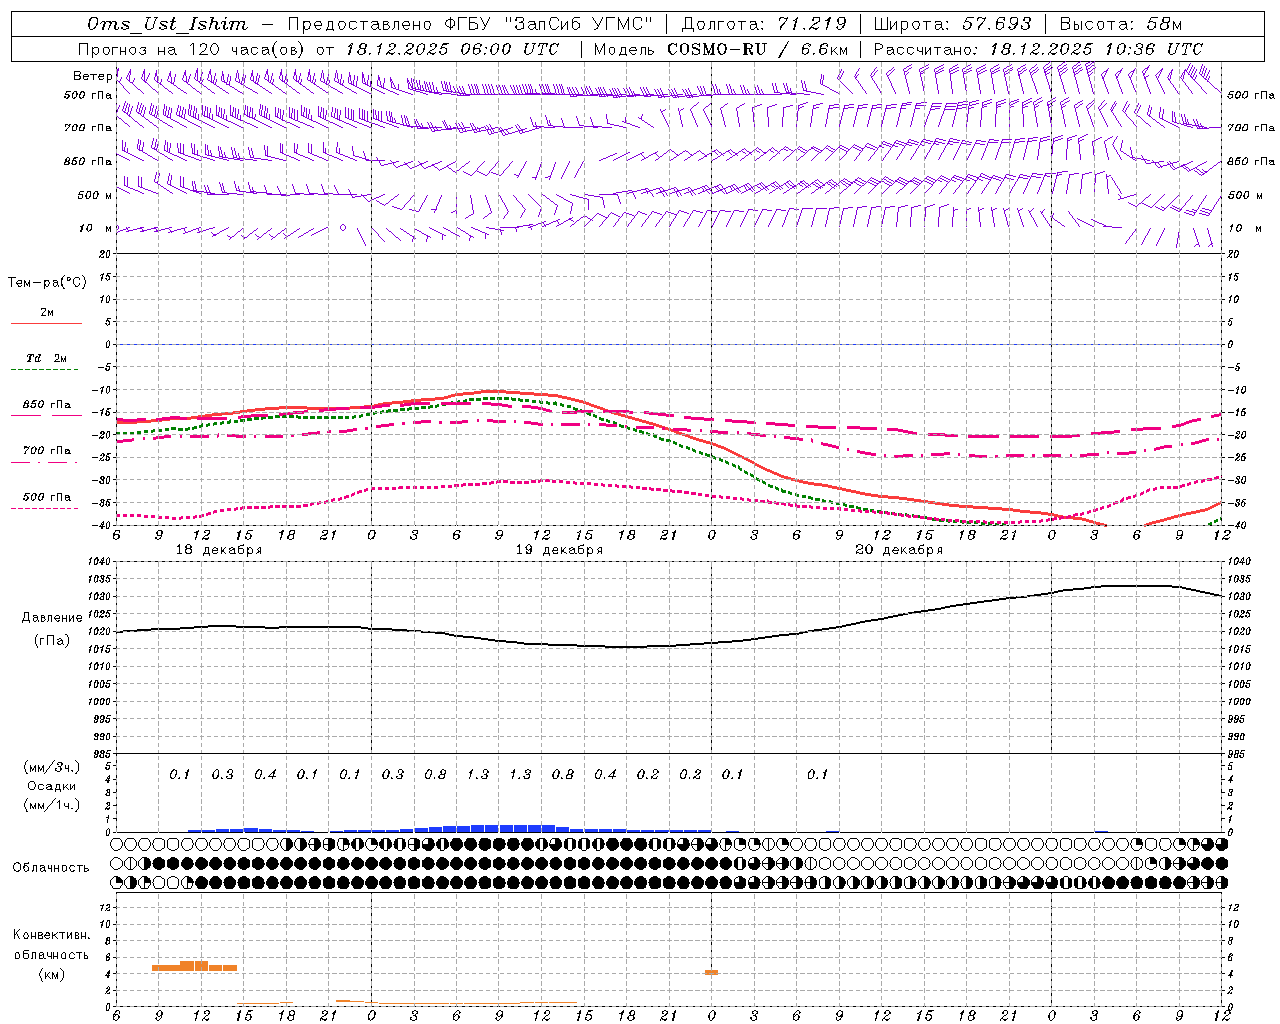Select the Осадки precipitation label
Viewport: 1280px width, 1024px height.
tap(51, 786)
